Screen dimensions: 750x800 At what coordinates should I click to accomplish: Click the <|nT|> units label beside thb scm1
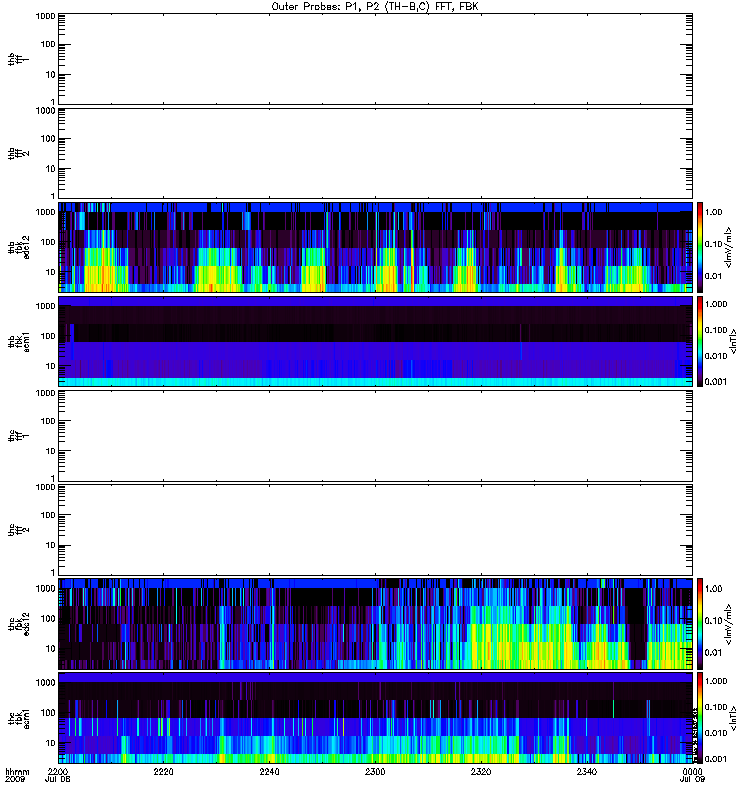pyautogui.click(x=734, y=341)
